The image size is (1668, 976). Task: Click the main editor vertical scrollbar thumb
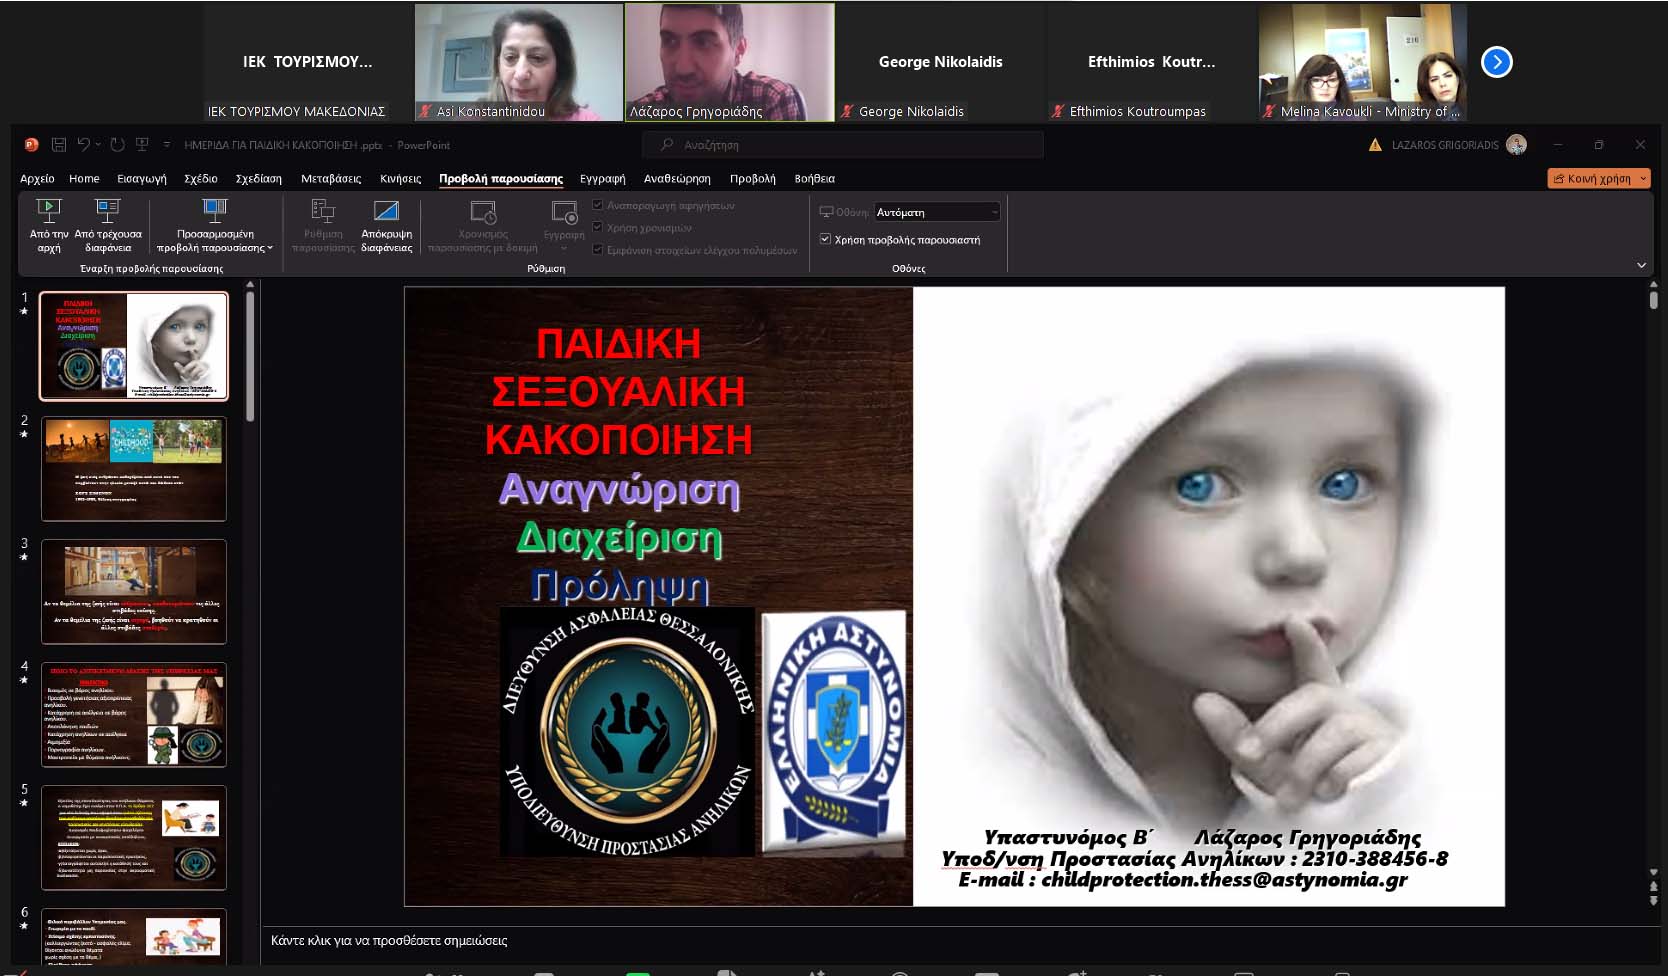[x=1654, y=300]
